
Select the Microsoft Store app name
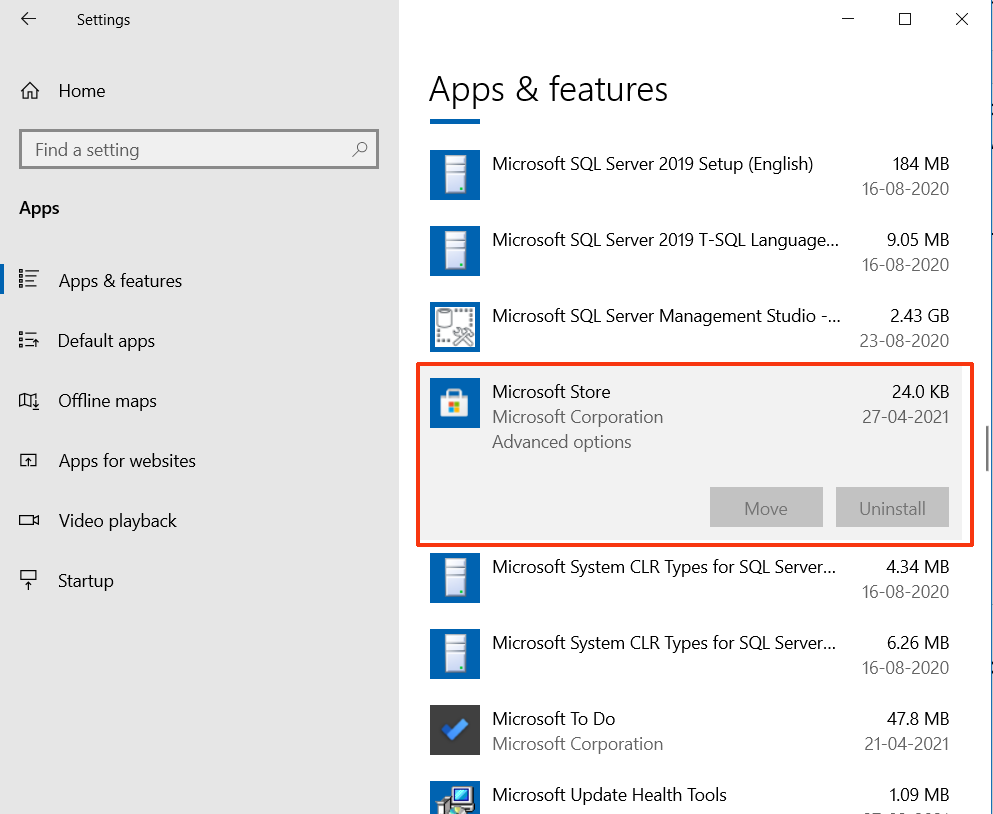pyautogui.click(x=551, y=391)
